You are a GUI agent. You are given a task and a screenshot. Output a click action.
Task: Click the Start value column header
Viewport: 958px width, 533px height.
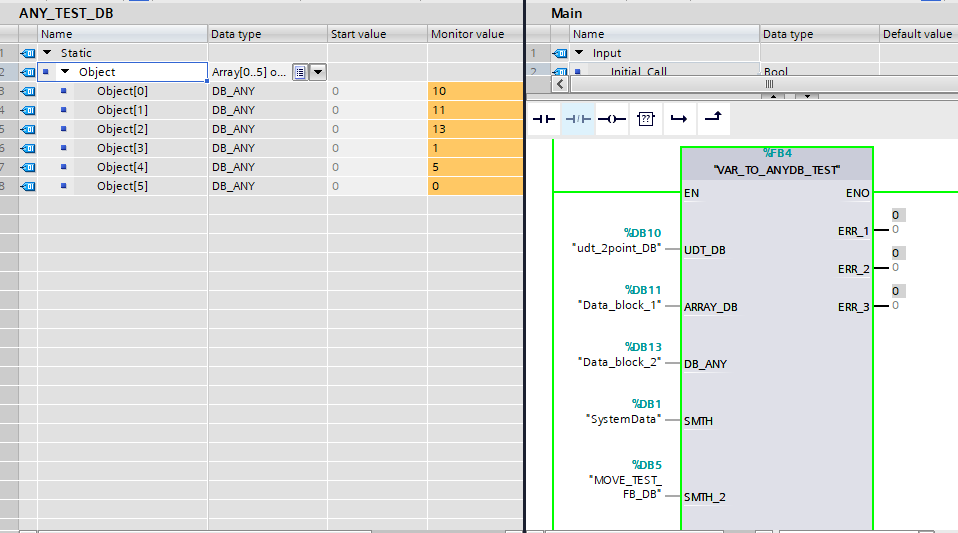[377, 34]
